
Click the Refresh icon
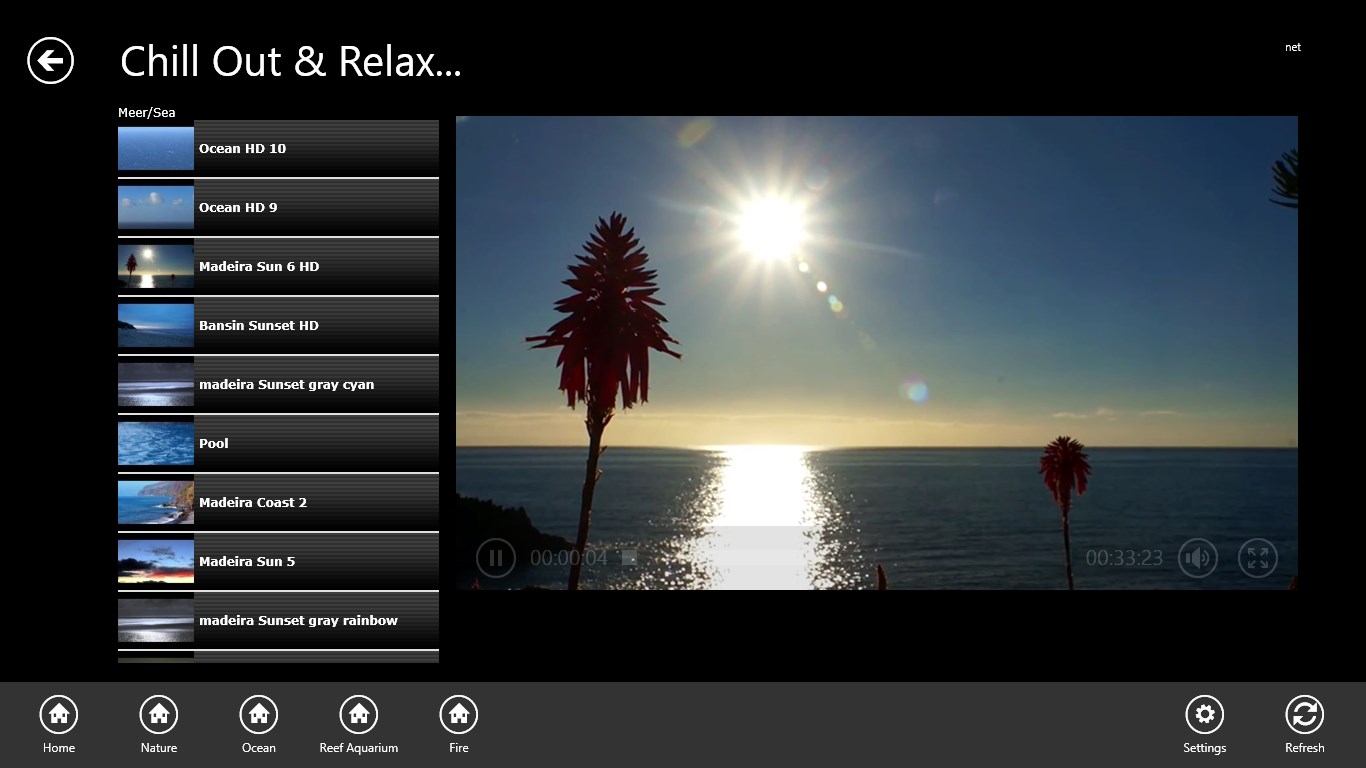coord(1304,715)
